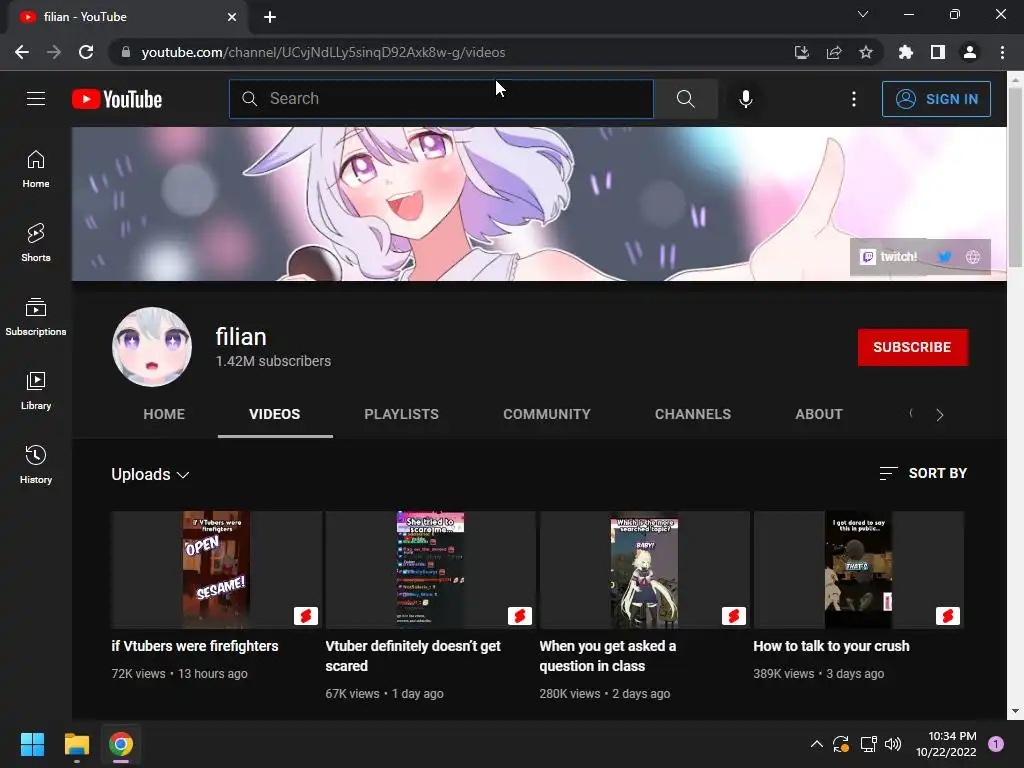Click install app icon in address bar
Screen dimensions: 1024x768
click(802, 52)
